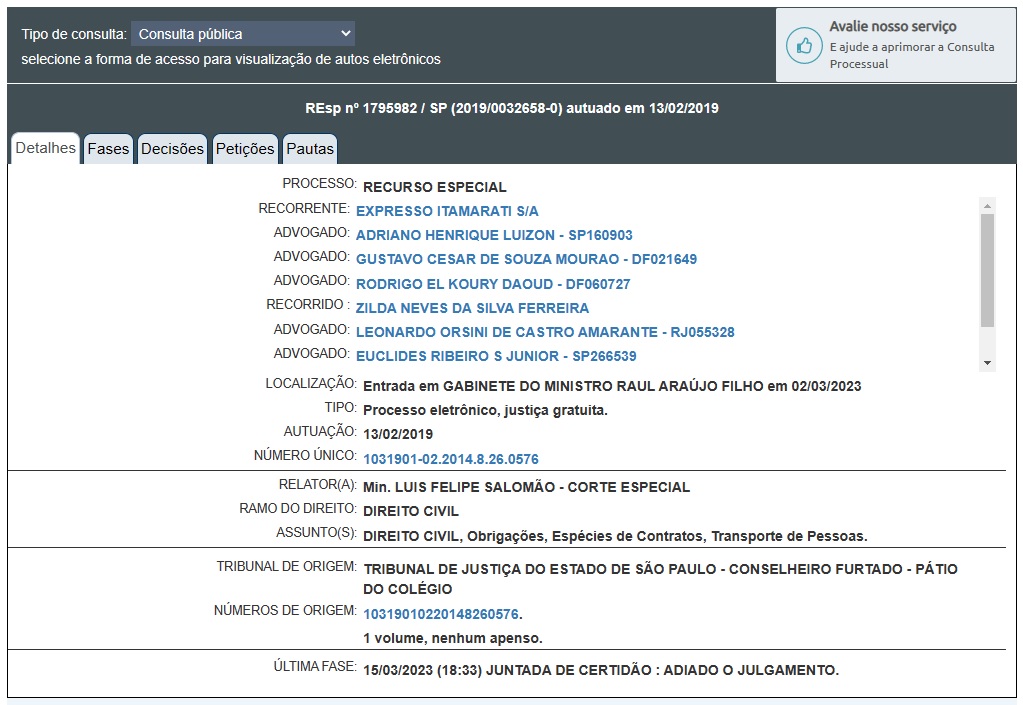Click the número único 1031901-02.2014.8.26.0576 link
1023x705 pixels.
point(450,459)
